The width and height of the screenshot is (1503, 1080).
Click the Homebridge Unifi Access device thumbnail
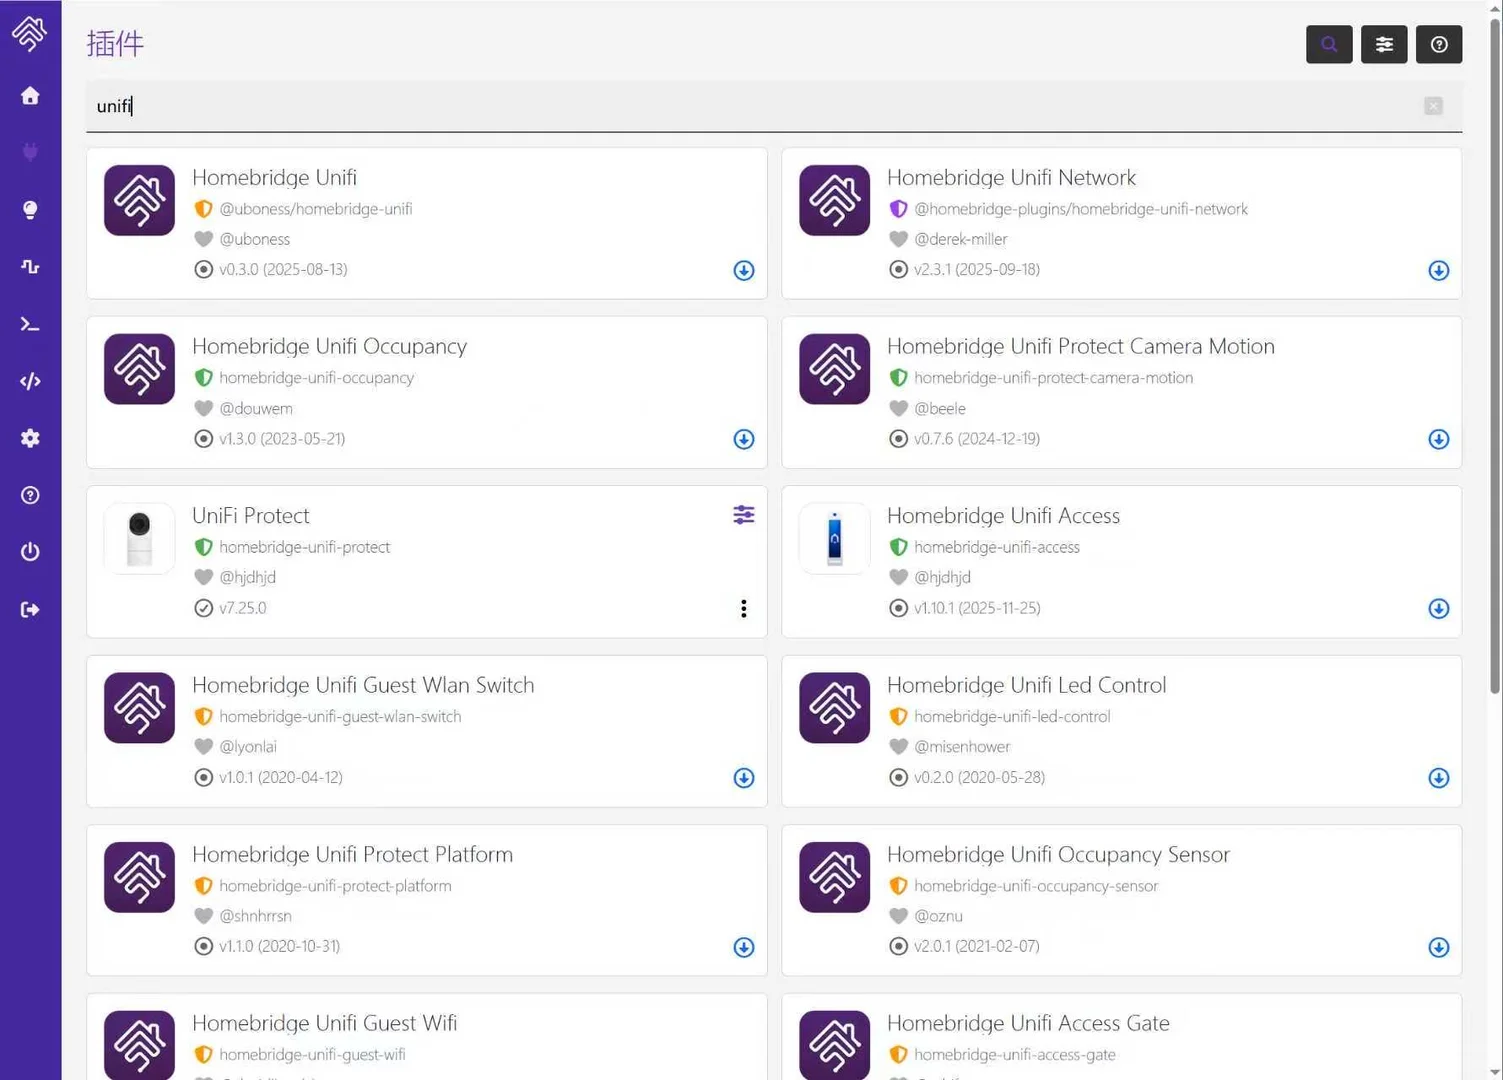point(834,539)
